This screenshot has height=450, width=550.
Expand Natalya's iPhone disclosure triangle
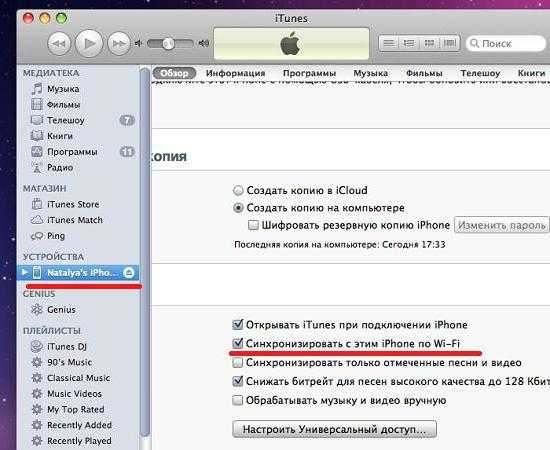(25, 272)
